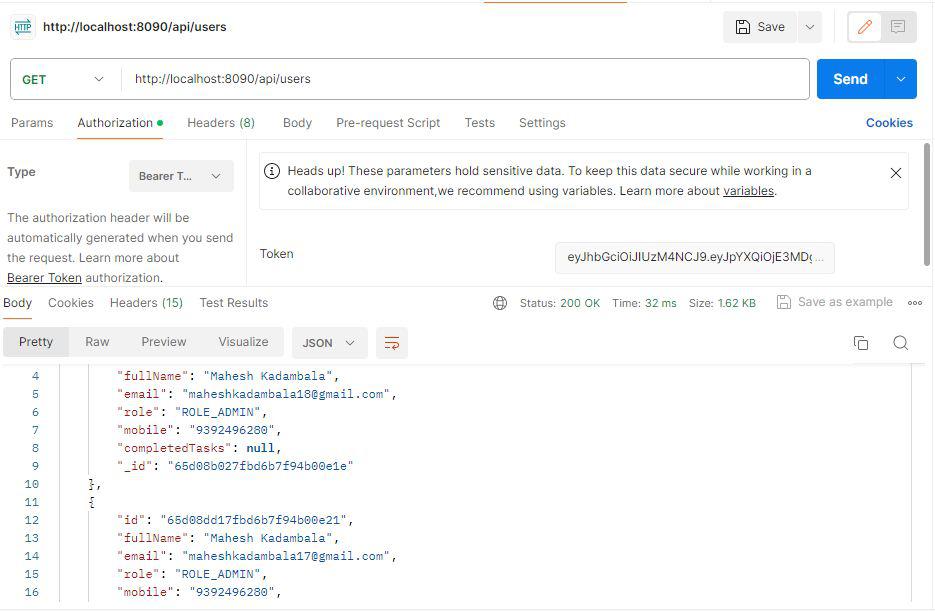Open search in response with magnifier icon
935x611 pixels.
900,342
